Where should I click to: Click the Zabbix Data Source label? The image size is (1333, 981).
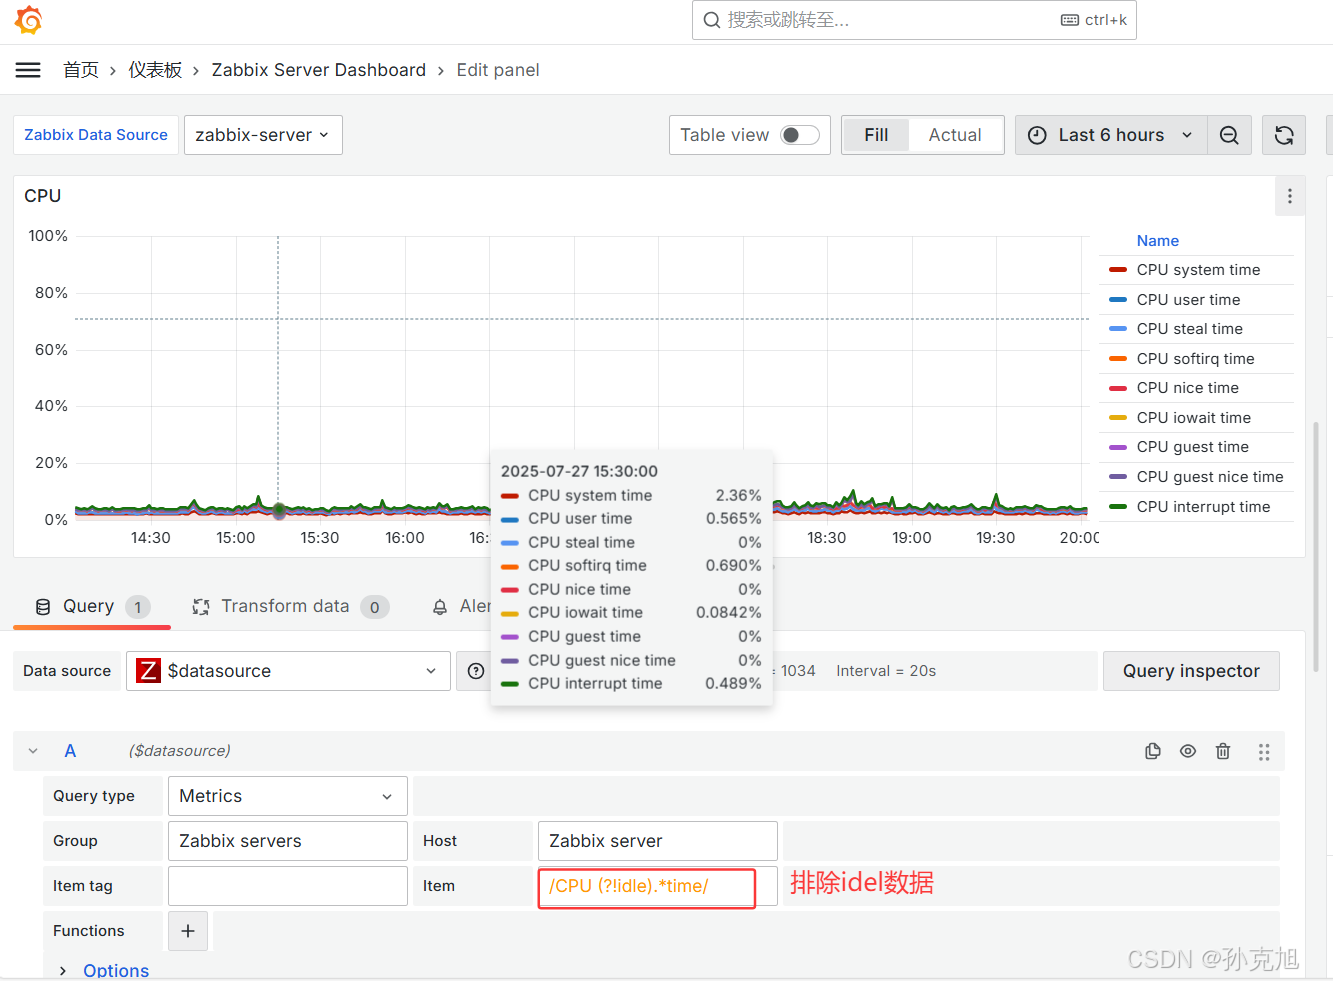point(96,135)
